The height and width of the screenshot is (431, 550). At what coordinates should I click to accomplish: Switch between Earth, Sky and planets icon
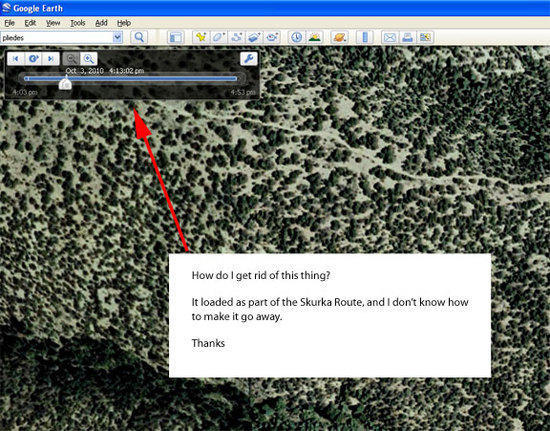tap(340, 37)
